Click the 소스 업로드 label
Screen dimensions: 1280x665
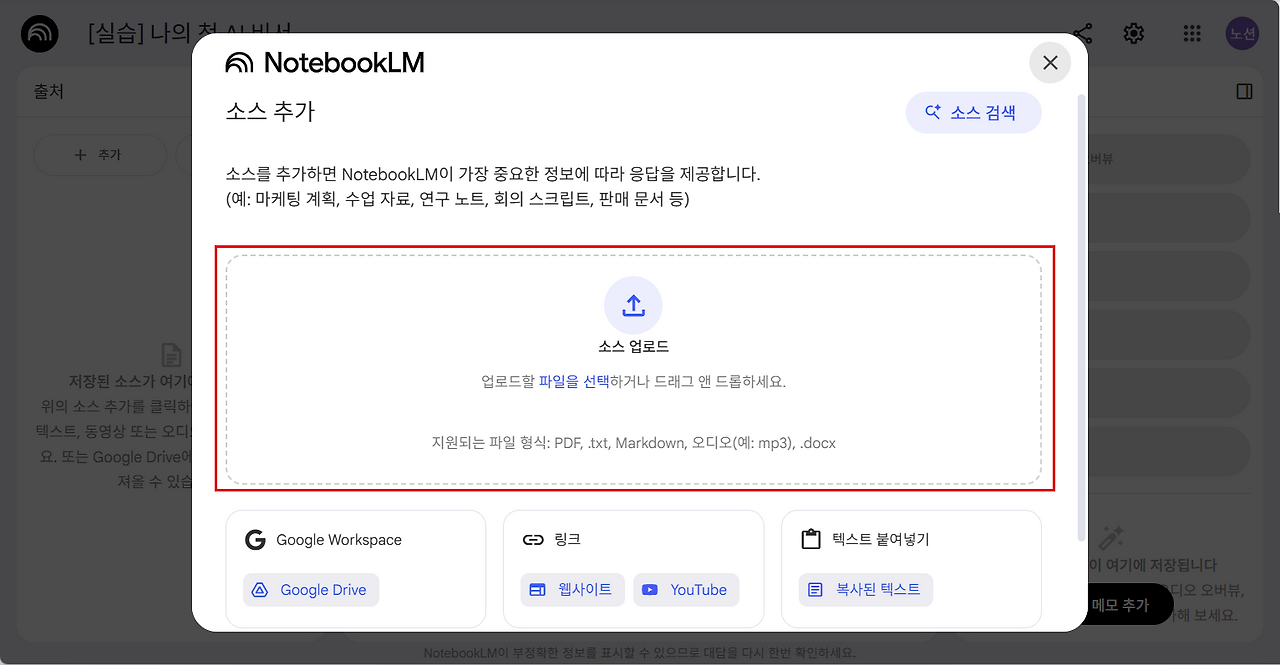(x=633, y=347)
